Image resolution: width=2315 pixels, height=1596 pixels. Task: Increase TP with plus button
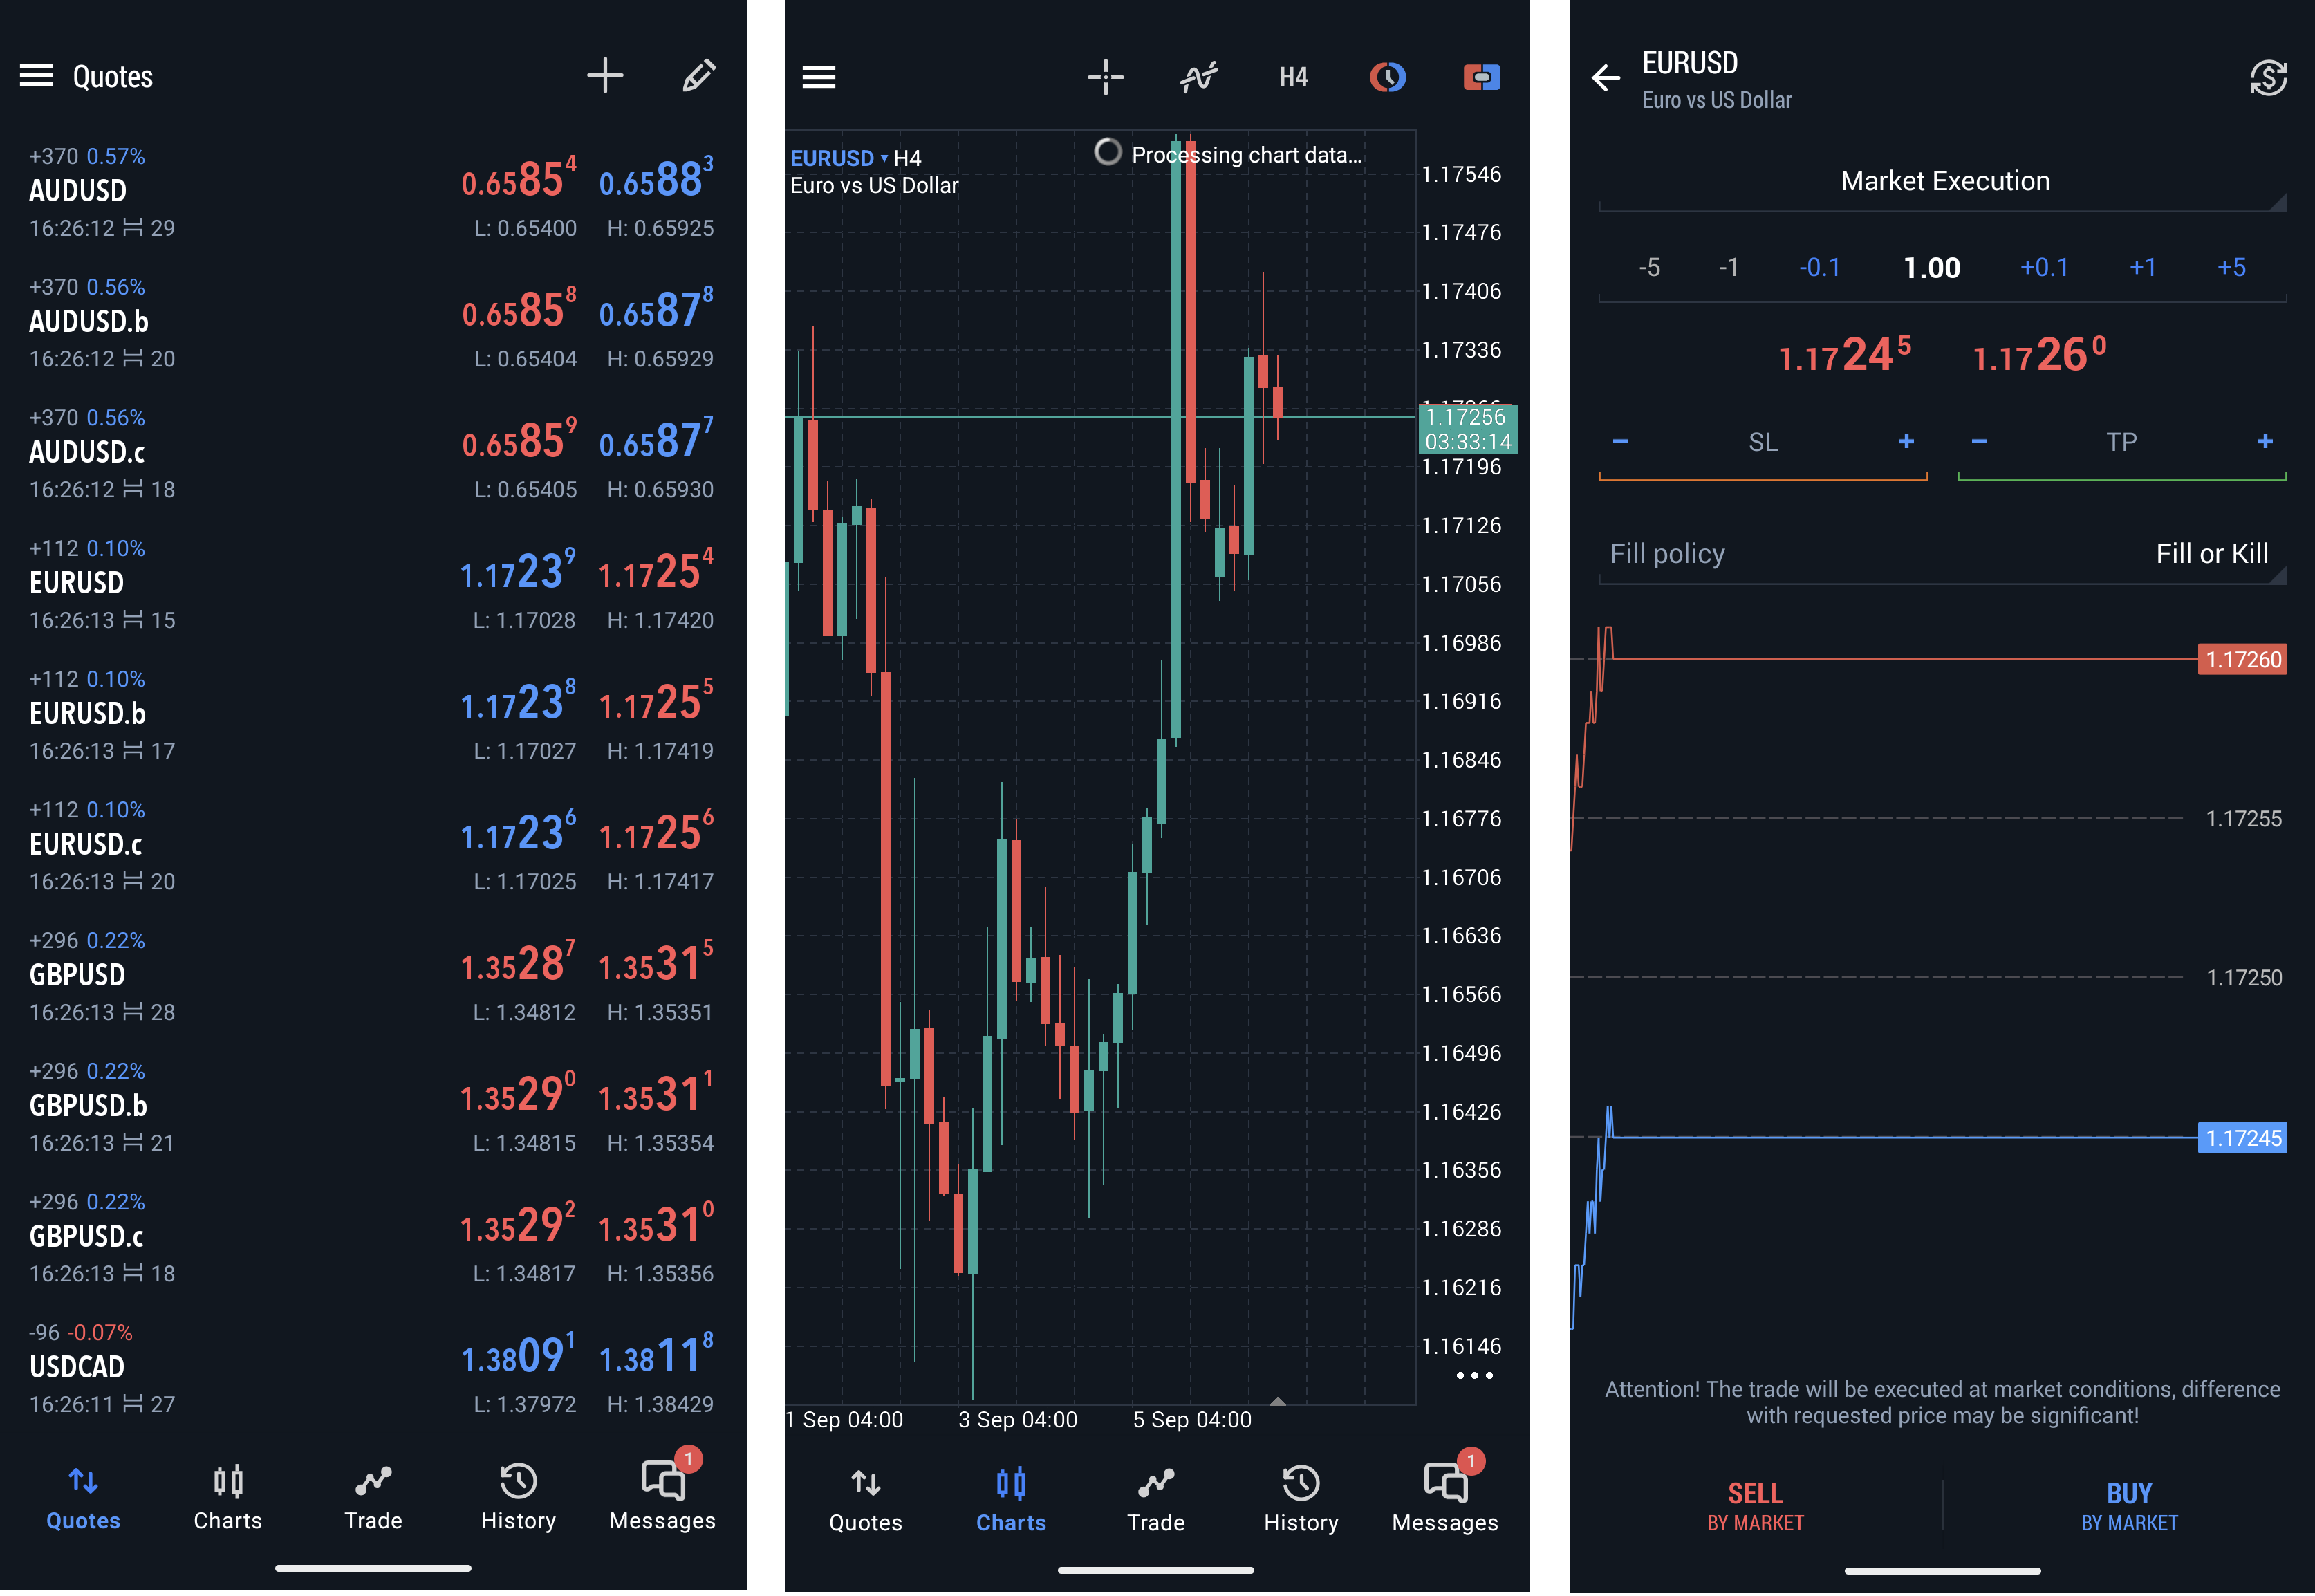click(2265, 441)
